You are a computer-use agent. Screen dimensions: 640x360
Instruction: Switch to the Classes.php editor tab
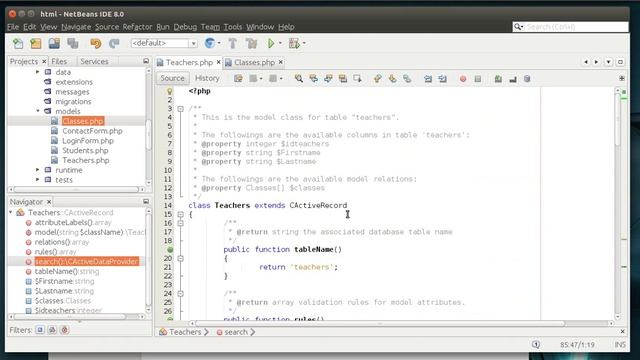tap(254, 62)
